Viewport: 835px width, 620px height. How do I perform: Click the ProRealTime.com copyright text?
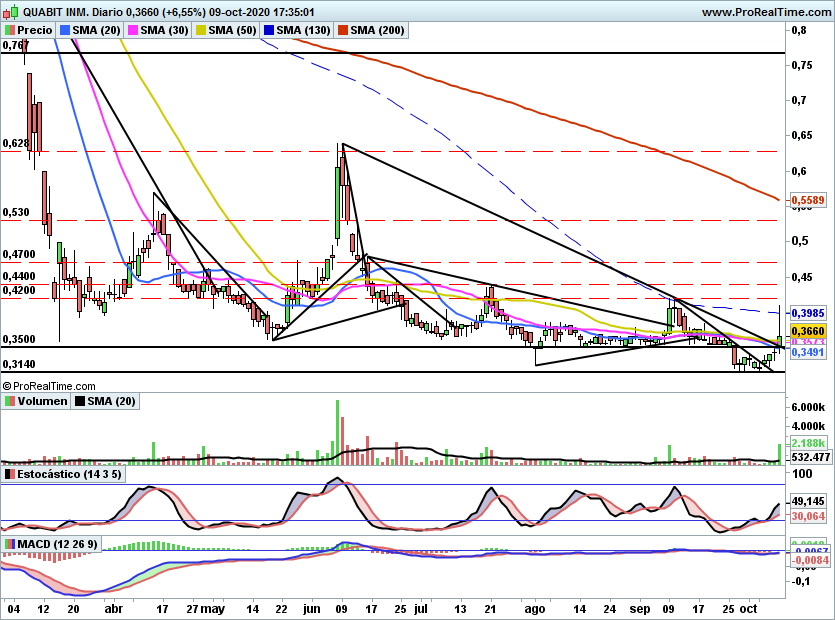click(49, 386)
